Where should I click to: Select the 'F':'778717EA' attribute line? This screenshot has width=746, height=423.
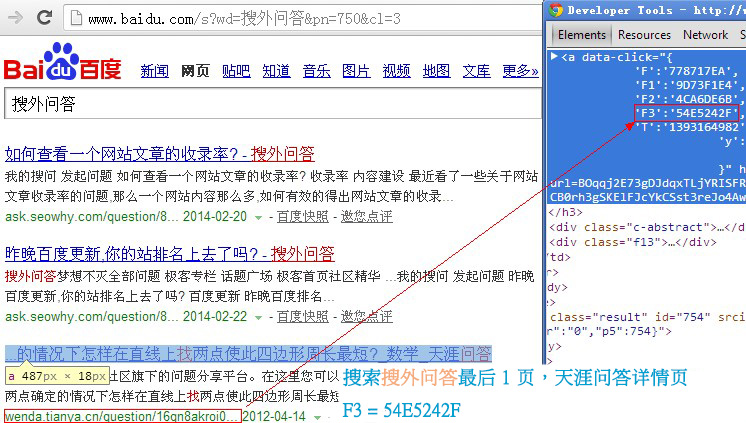[x=686, y=71]
